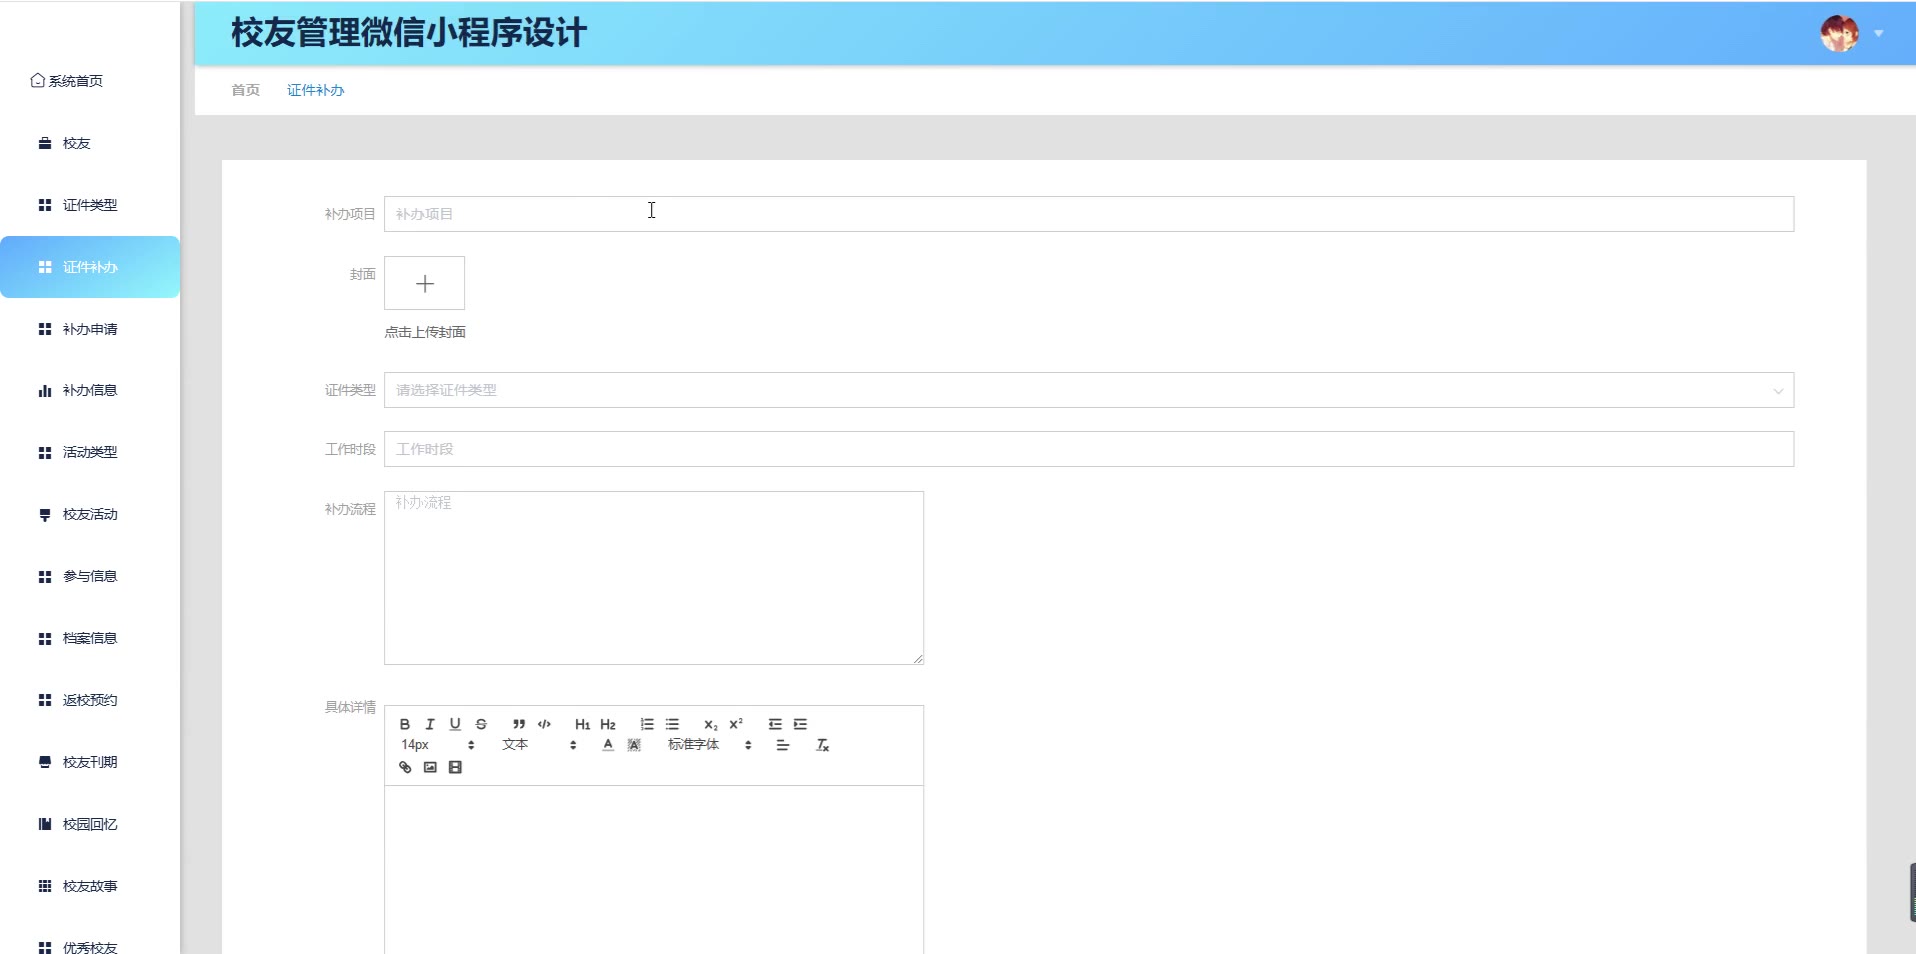The image size is (1916, 954).
Task: Click the user avatar picture
Action: click(x=1839, y=34)
